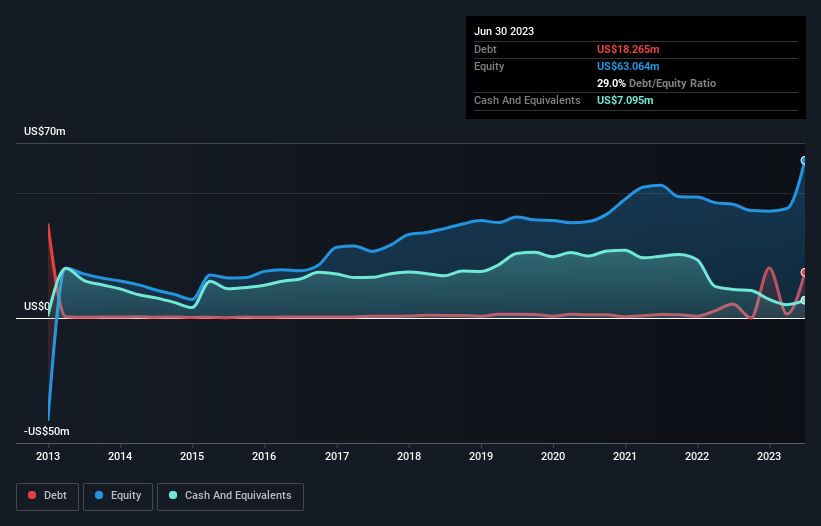This screenshot has height=526, width=821.
Task: Click the 2017 x-axis label
Action: click(x=337, y=456)
